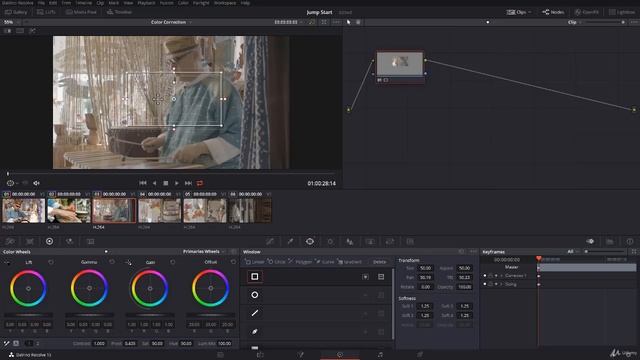Open the RGB Mixer palette icon
The height and width of the screenshot is (360, 640).
70,242
